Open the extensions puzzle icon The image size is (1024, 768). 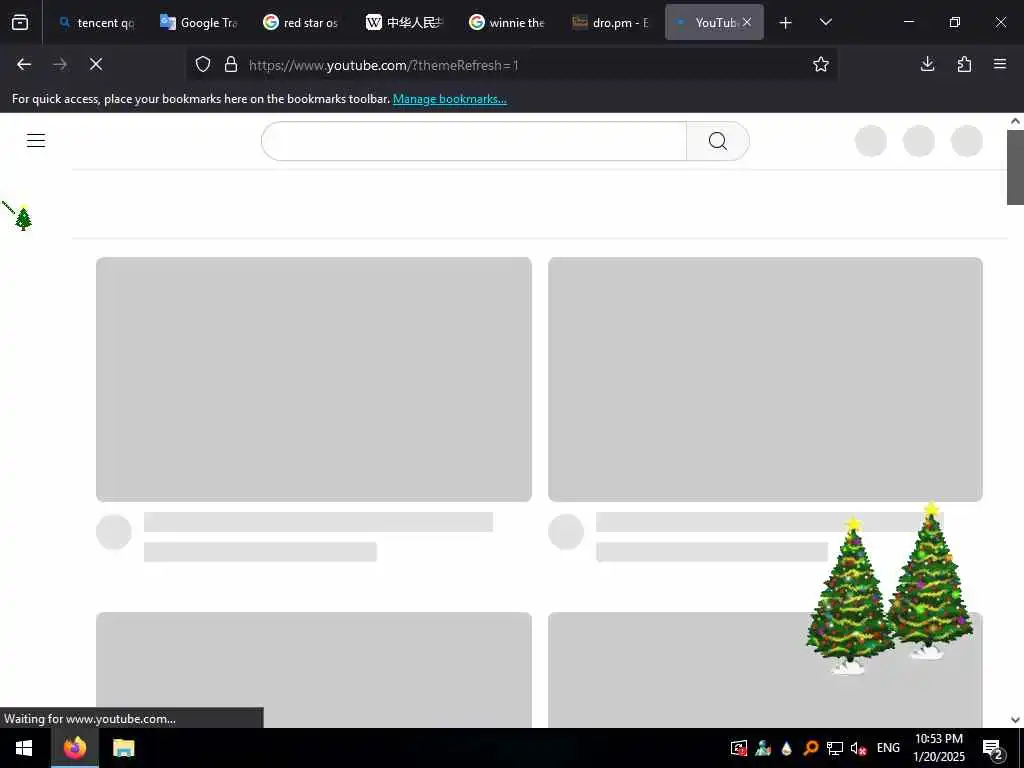pos(964,64)
